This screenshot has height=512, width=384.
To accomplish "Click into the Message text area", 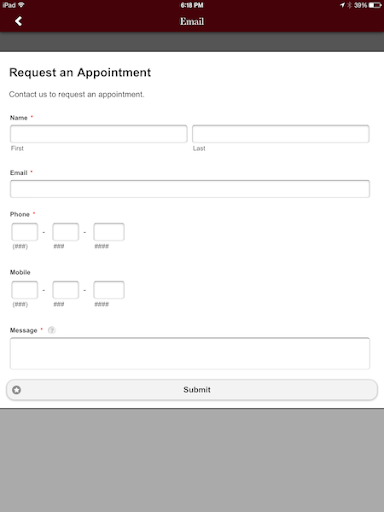I will coord(190,353).
